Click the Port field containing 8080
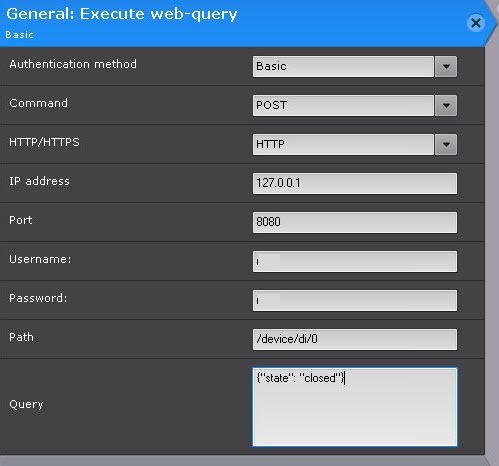The width and height of the screenshot is (499, 466). 355,222
